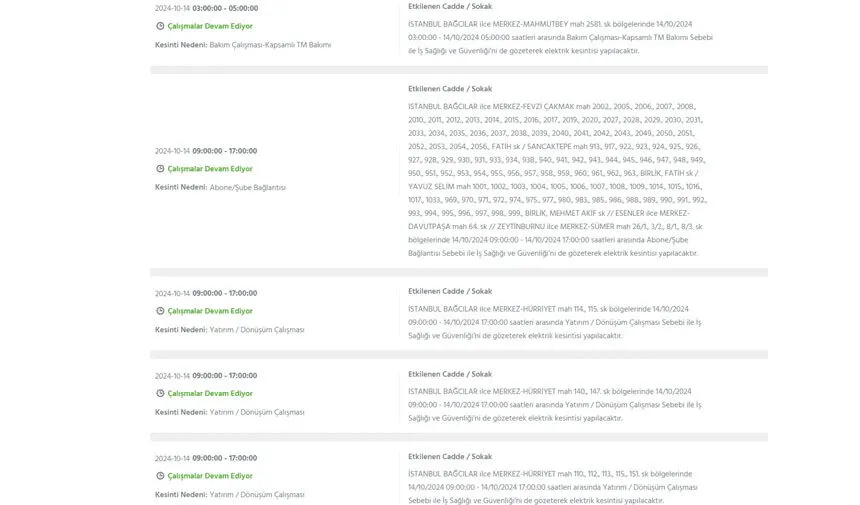860x505 pixels.
Task: Click the 09:00-17:00 time for Hürriyet 140, 147
Action: 205,376
